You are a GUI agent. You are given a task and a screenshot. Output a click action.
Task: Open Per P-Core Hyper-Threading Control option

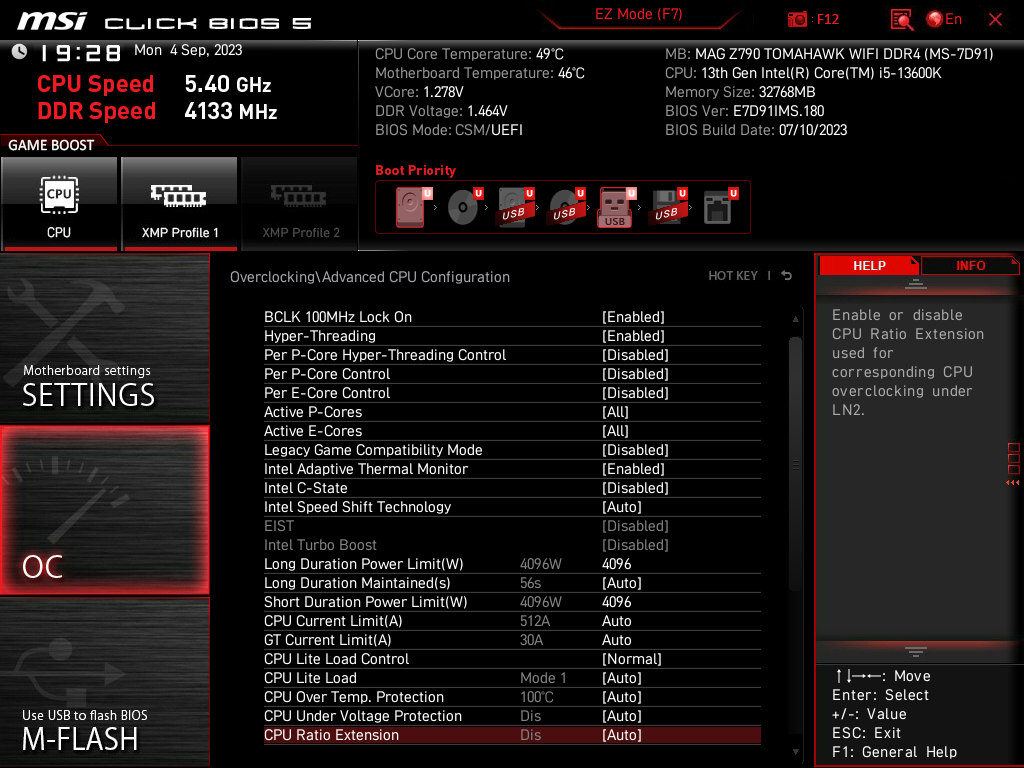[x=512, y=355]
